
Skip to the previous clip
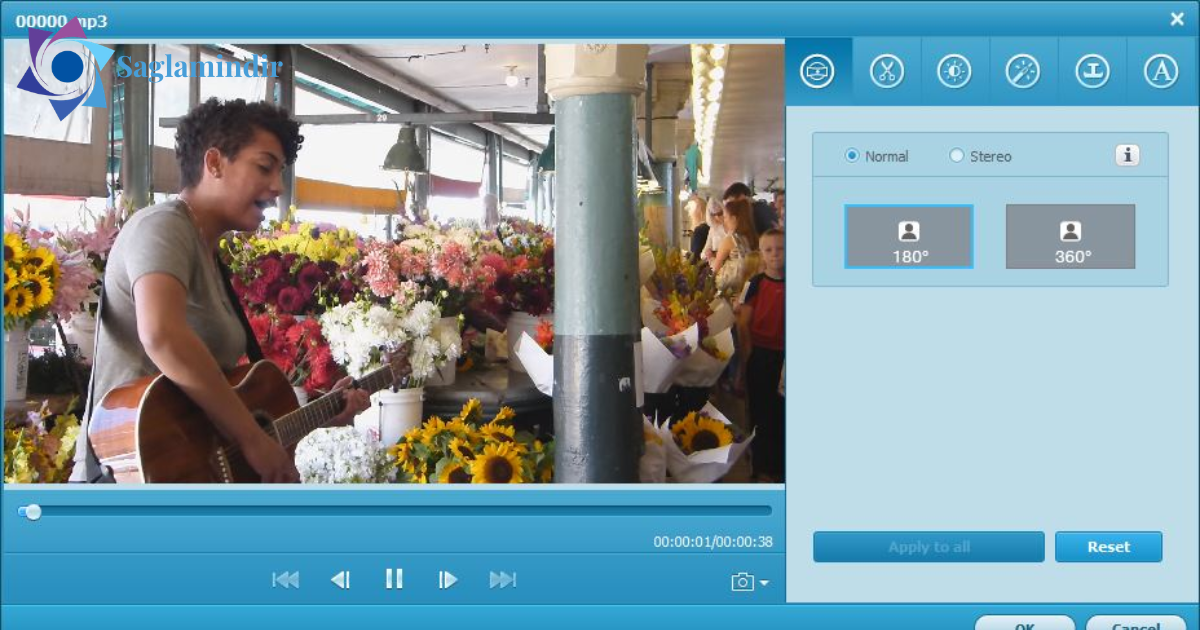click(286, 580)
